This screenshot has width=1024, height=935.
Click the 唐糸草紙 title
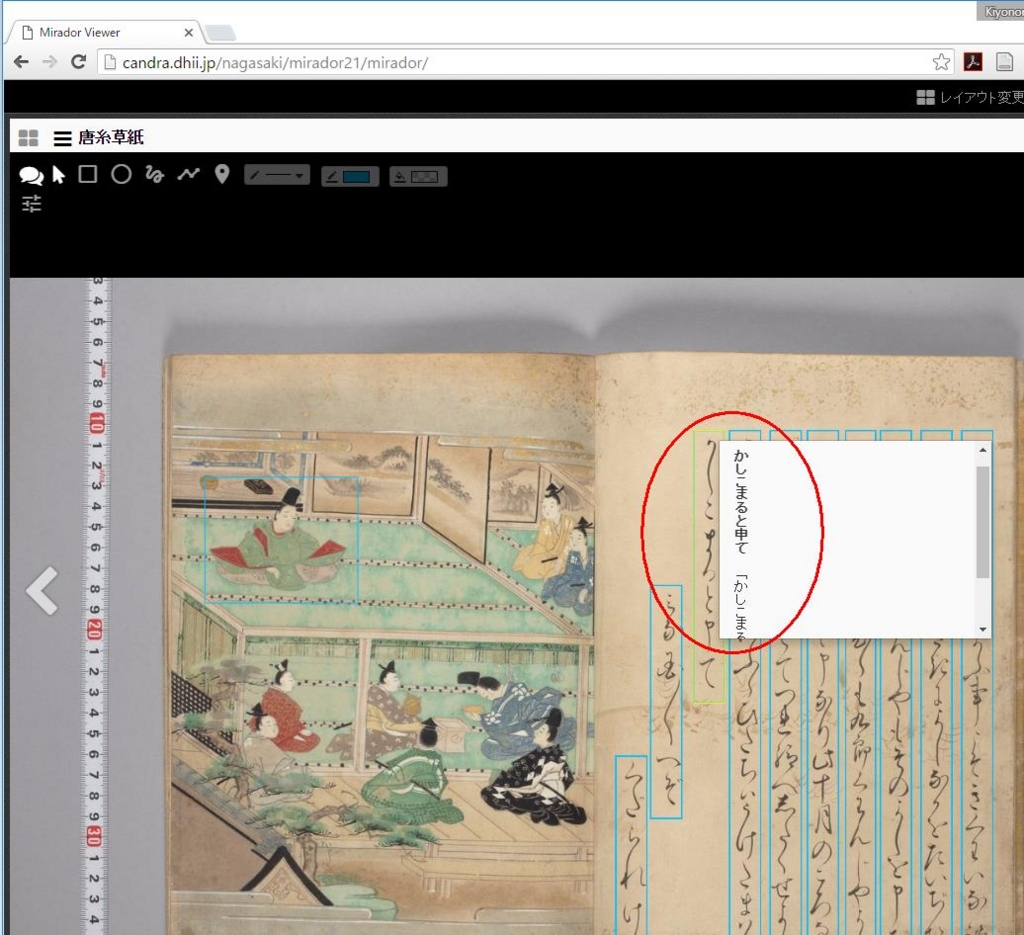pos(111,137)
